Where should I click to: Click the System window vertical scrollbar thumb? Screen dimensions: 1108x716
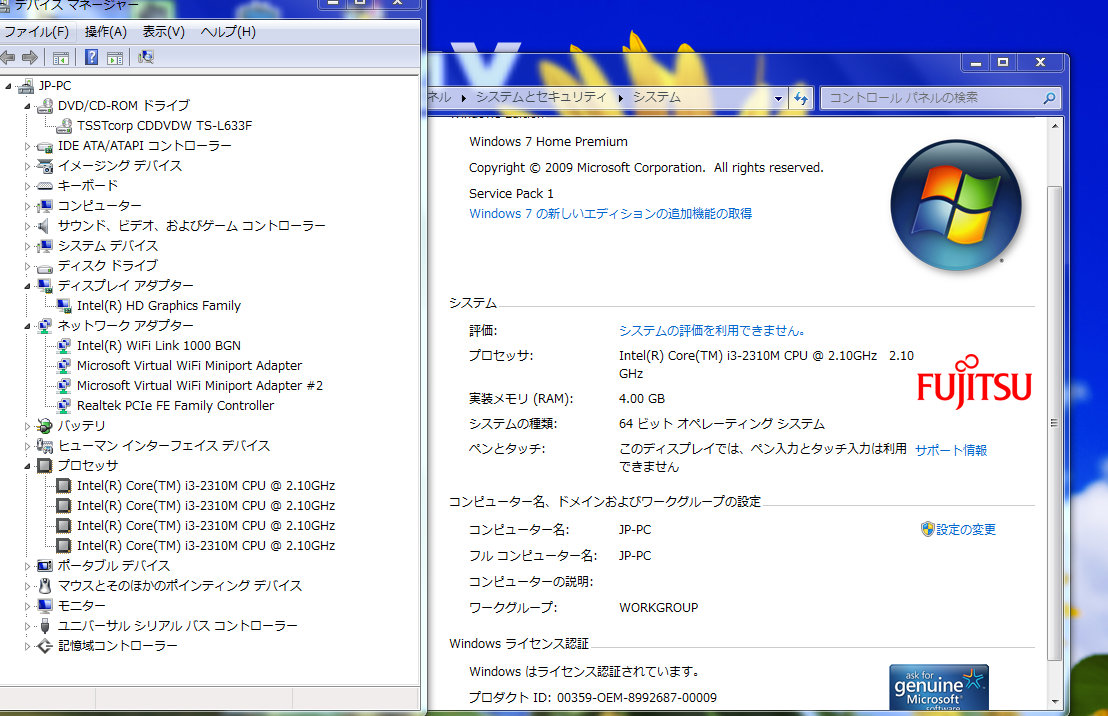click(1054, 423)
